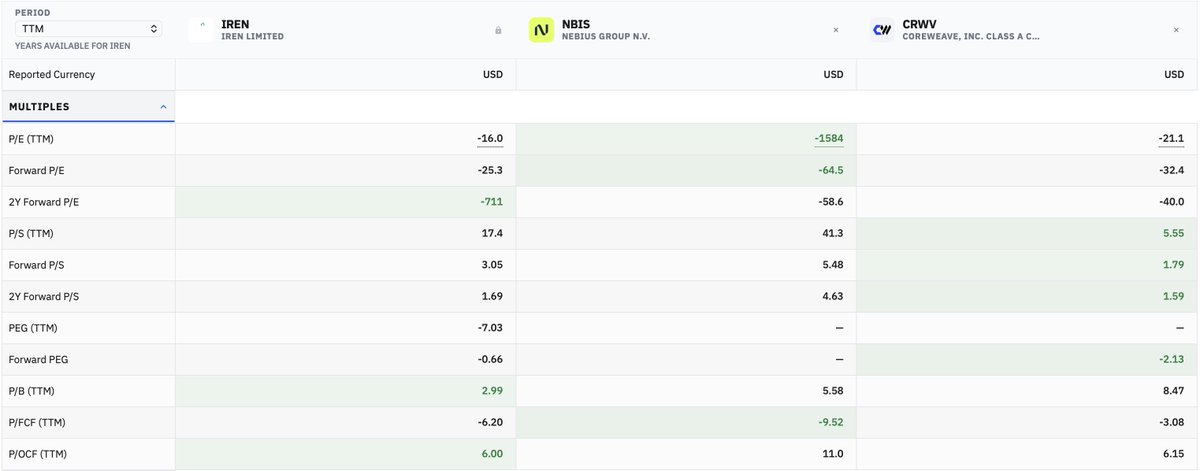This screenshot has height=471, width=1200.
Task: Click the NBIS green logo icon
Action: pyautogui.click(x=541, y=30)
